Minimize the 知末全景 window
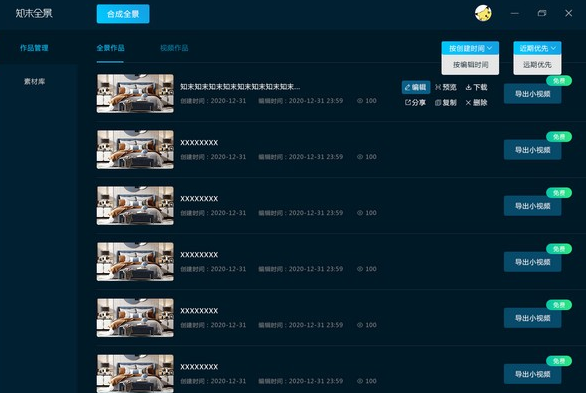Screen dimensions: 586x393 515,13
